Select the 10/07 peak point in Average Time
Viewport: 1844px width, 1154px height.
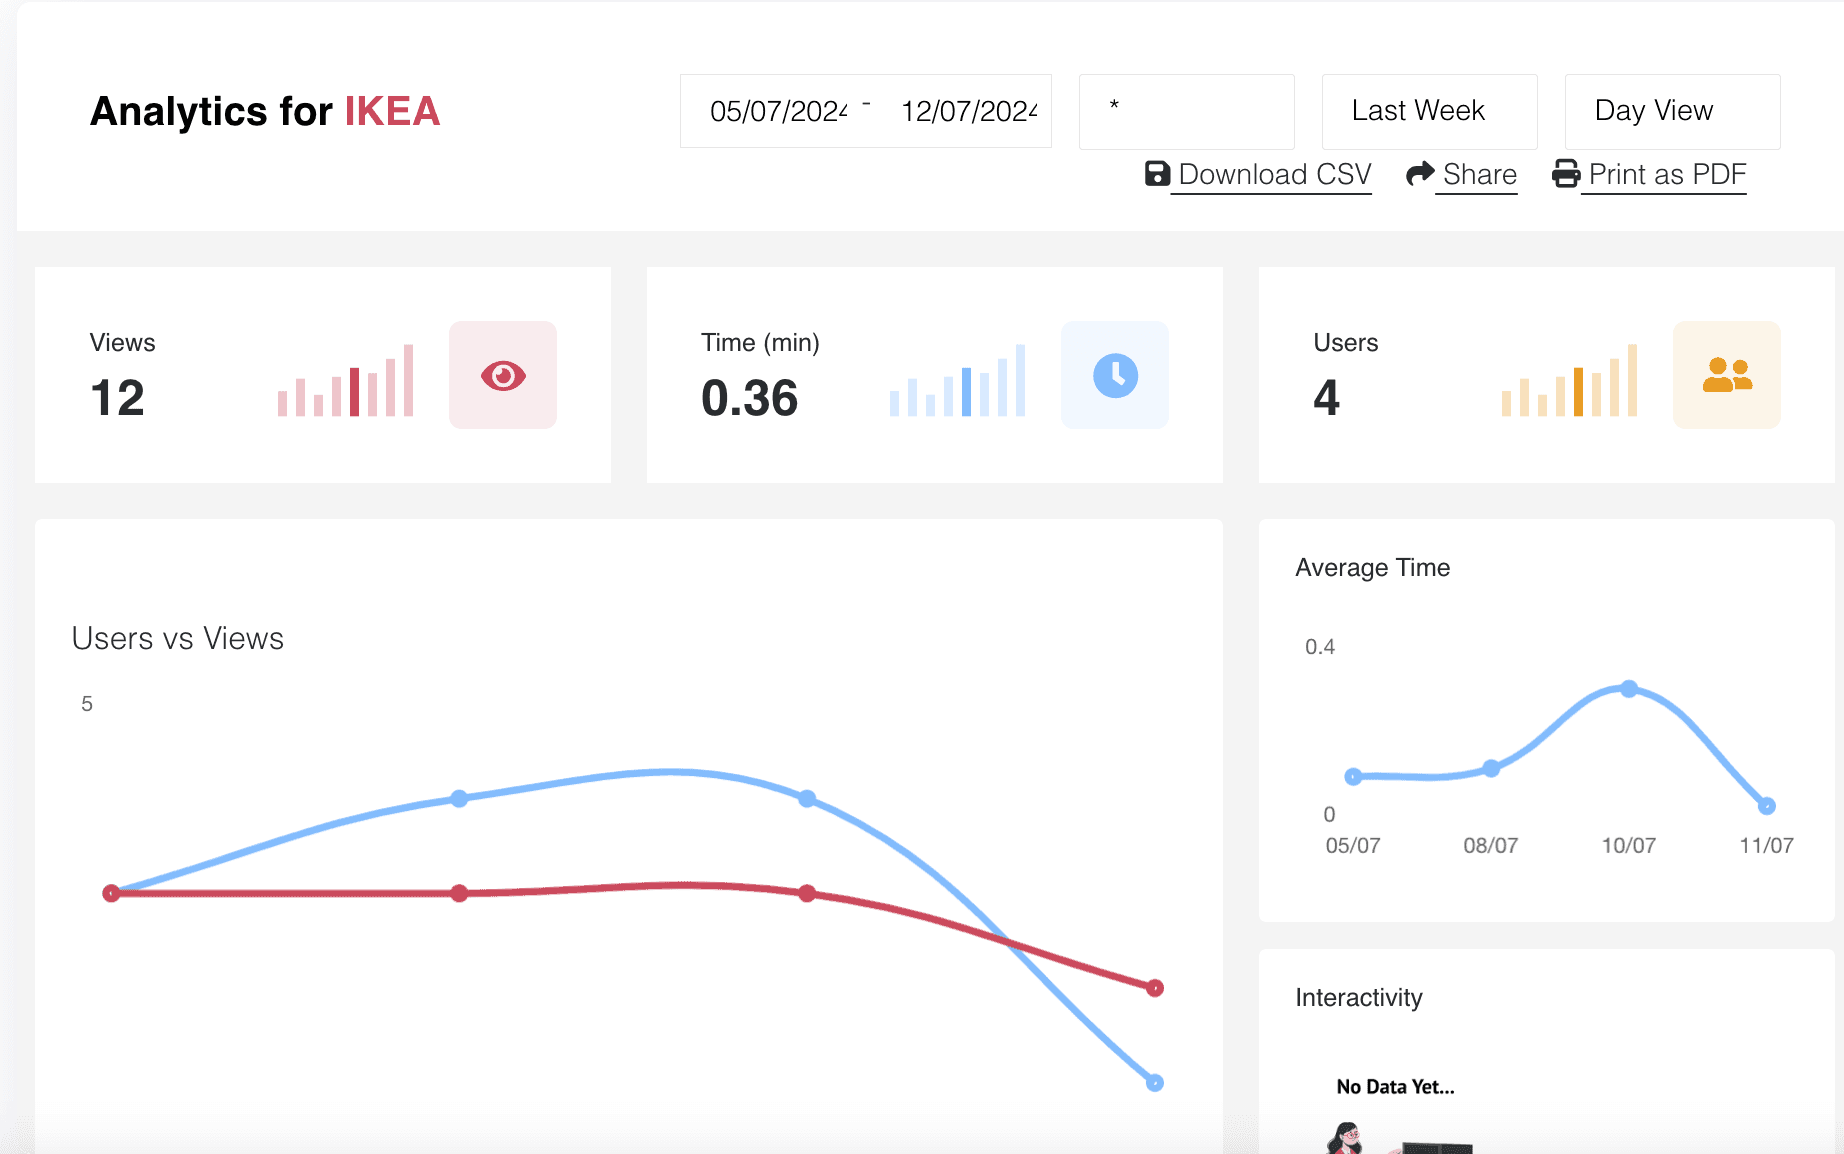tap(1629, 689)
